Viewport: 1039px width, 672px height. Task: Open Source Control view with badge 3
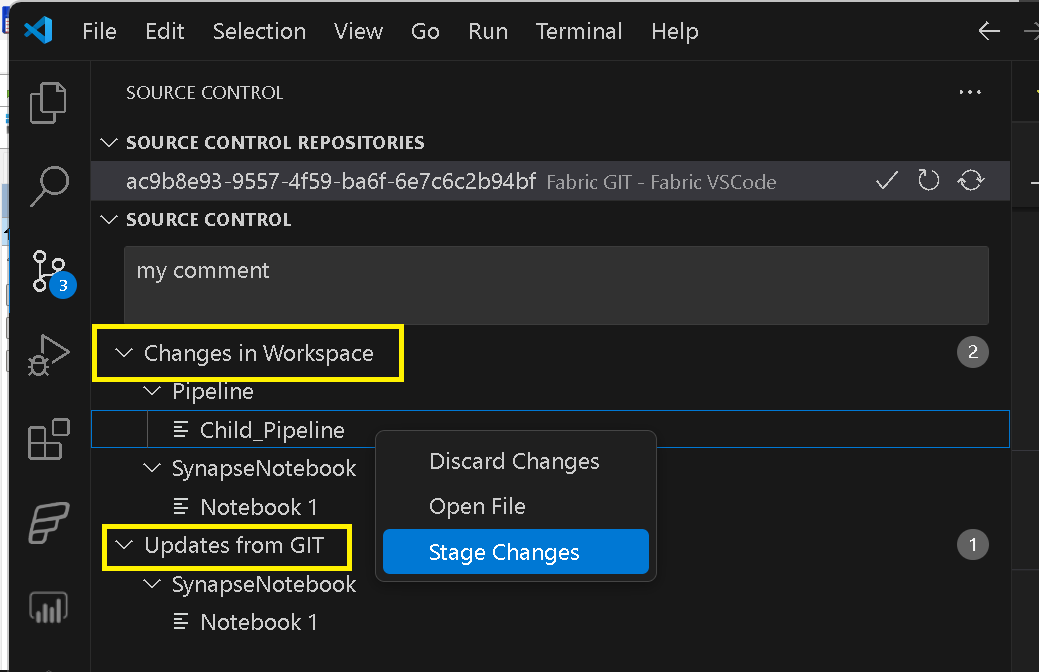(x=52, y=273)
